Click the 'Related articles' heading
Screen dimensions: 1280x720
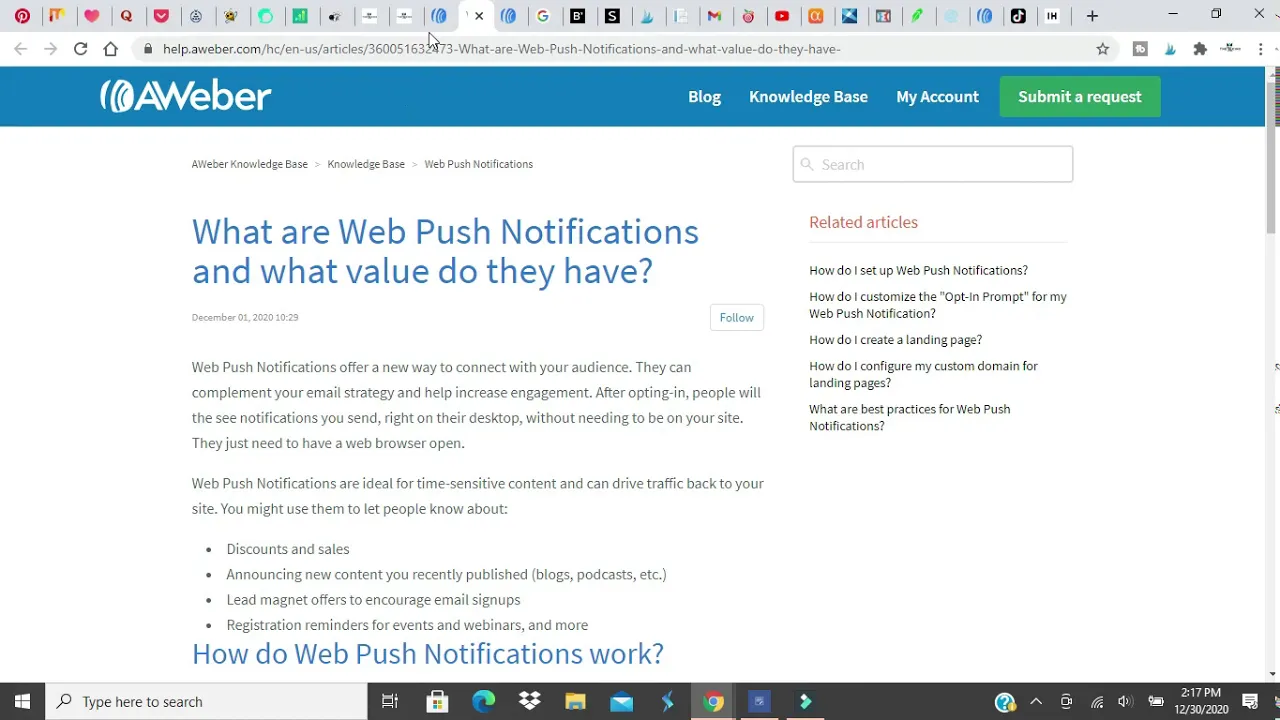pyautogui.click(x=863, y=222)
